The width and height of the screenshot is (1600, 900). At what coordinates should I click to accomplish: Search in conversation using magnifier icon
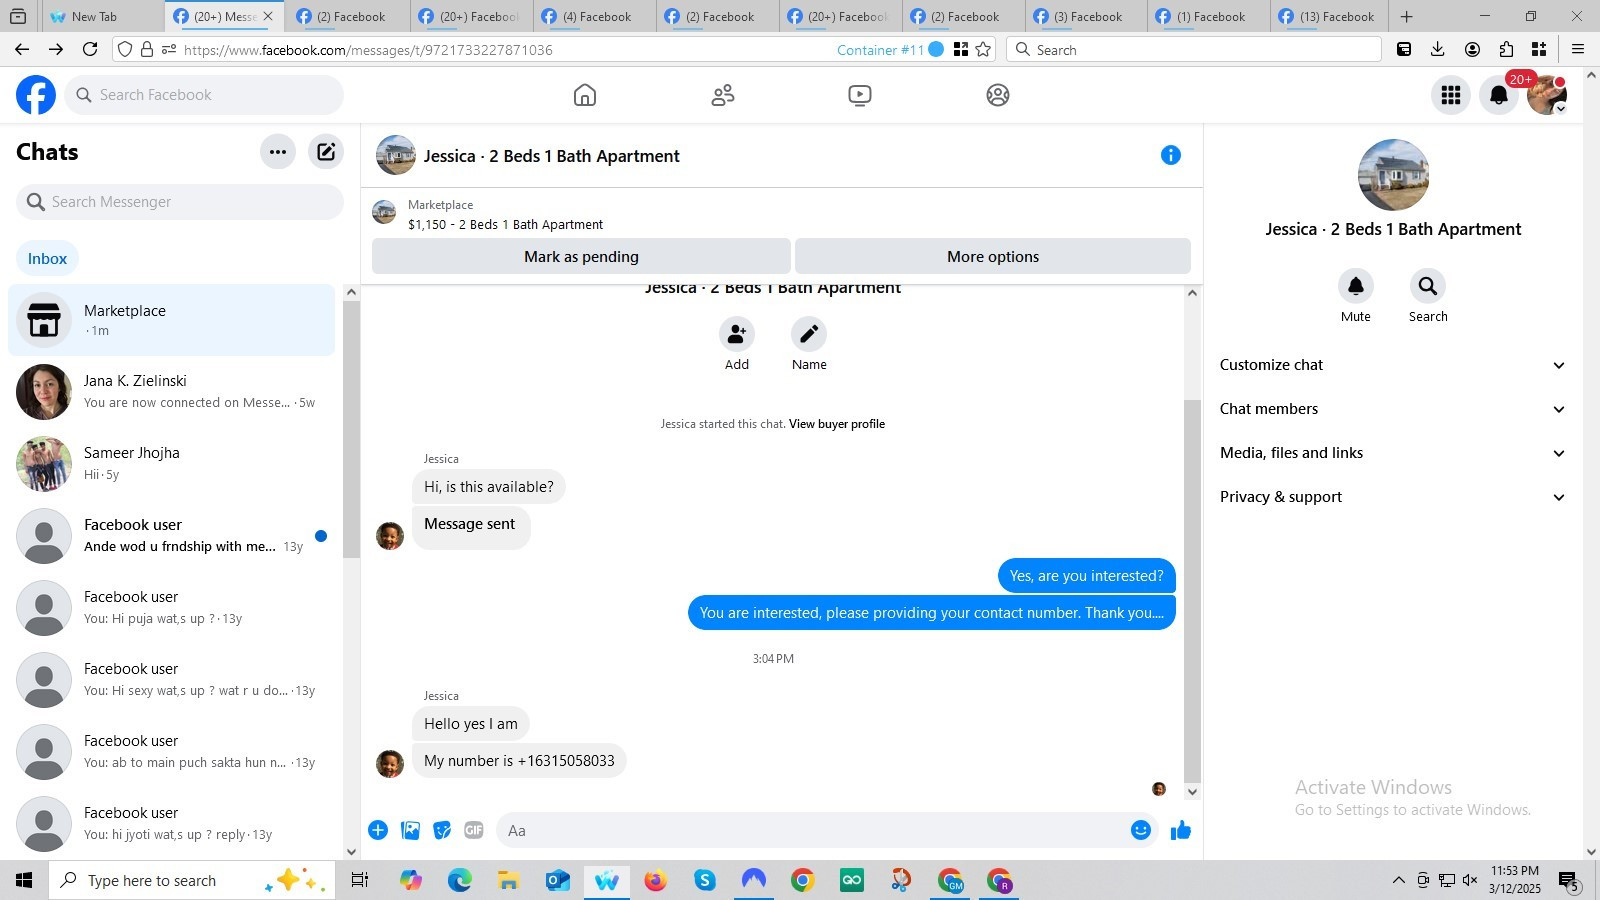click(1428, 286)
